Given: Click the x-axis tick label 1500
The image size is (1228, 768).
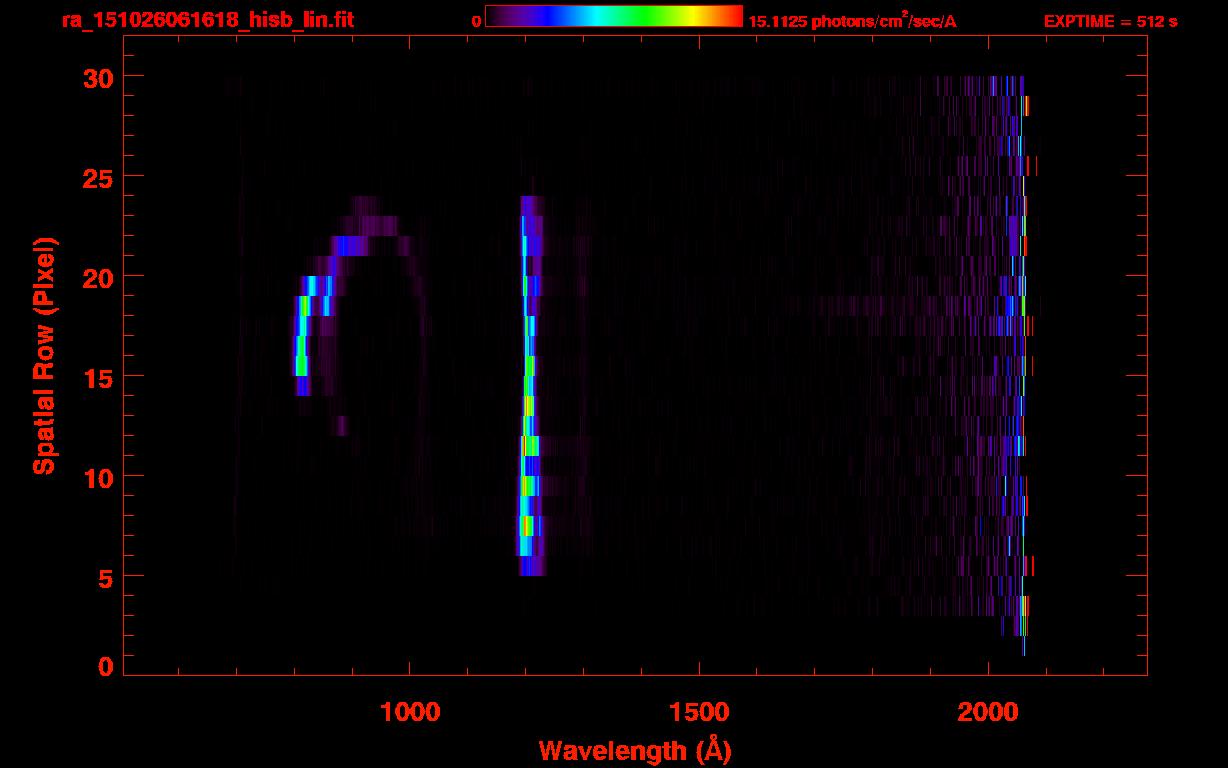Looking at the screenshot, I should (x=698, y=711).
